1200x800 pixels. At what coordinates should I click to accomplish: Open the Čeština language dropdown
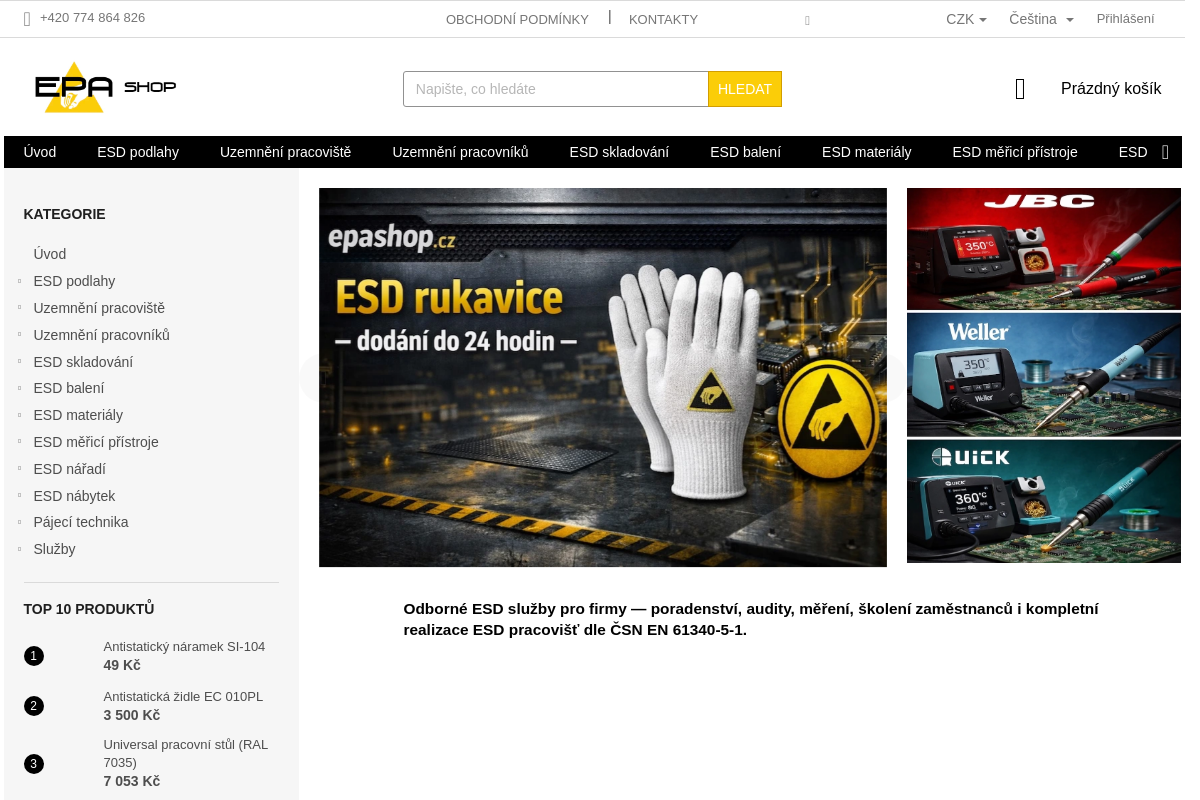coord(1041,19)
